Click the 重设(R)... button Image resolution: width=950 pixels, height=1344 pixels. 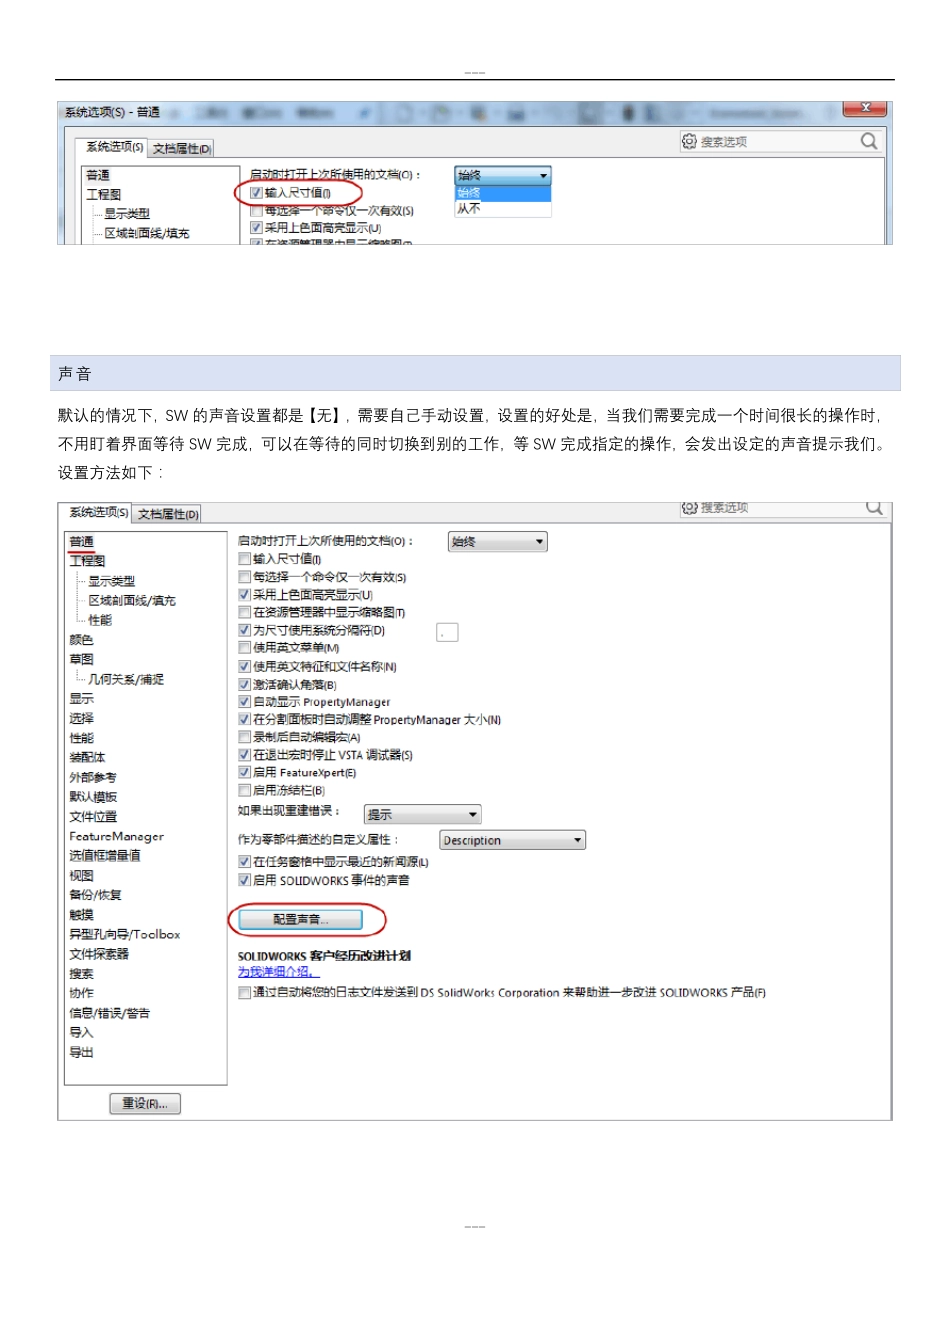click(145, 1104)
